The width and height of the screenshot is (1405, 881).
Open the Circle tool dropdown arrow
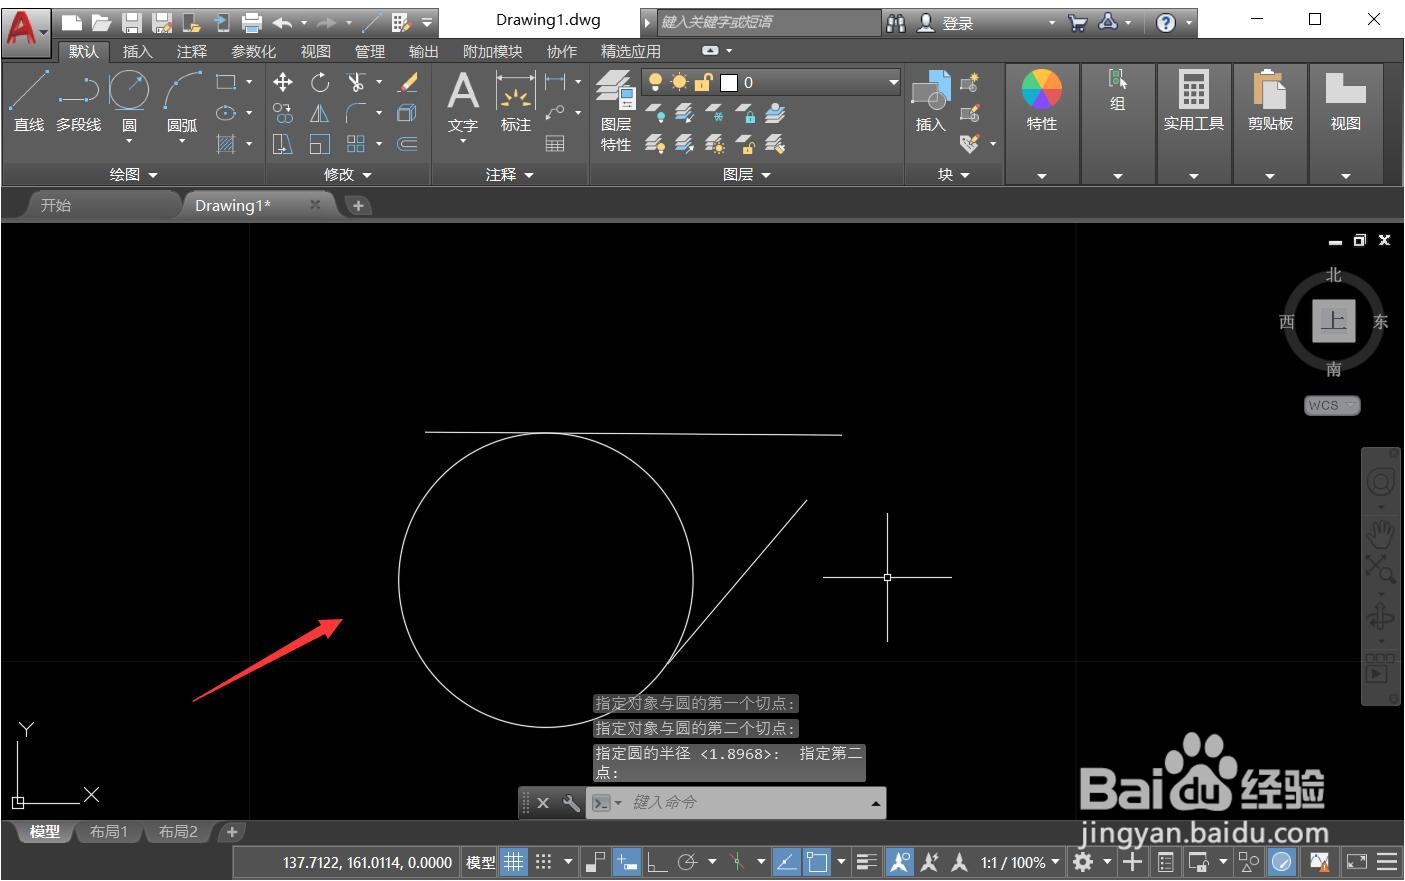pos(129,141)
